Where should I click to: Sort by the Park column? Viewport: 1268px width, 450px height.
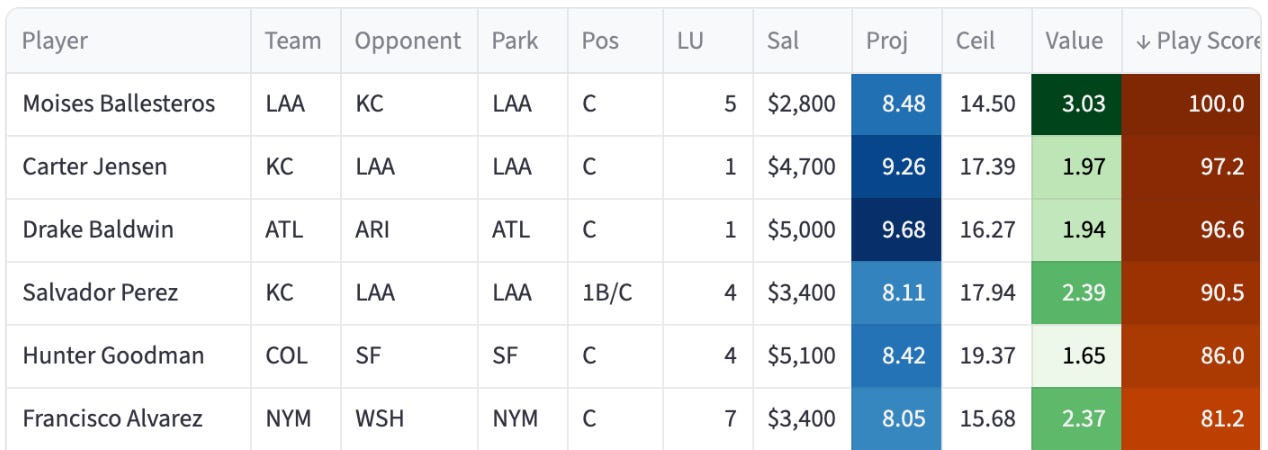click(x=514, y=41)
